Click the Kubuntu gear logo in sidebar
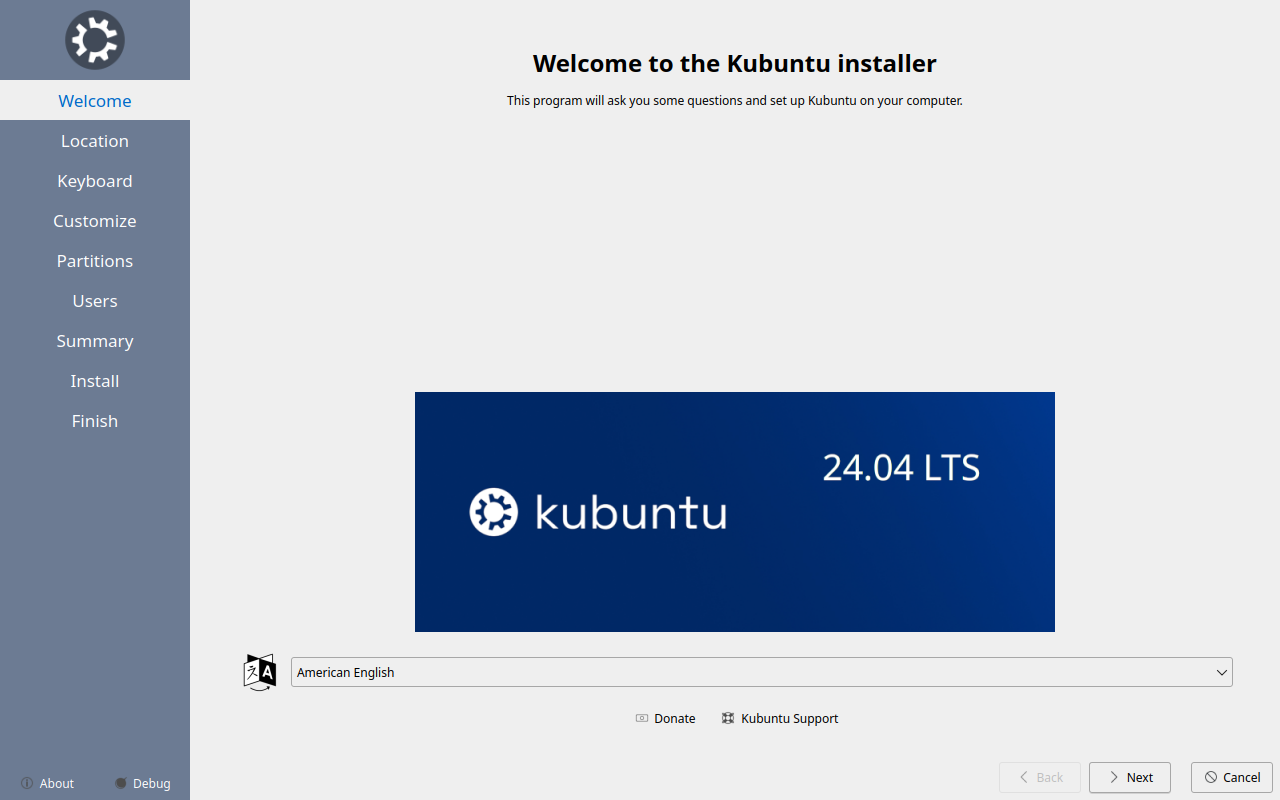1280x800 pixels. pyautogui.click(x=95, y=40)
